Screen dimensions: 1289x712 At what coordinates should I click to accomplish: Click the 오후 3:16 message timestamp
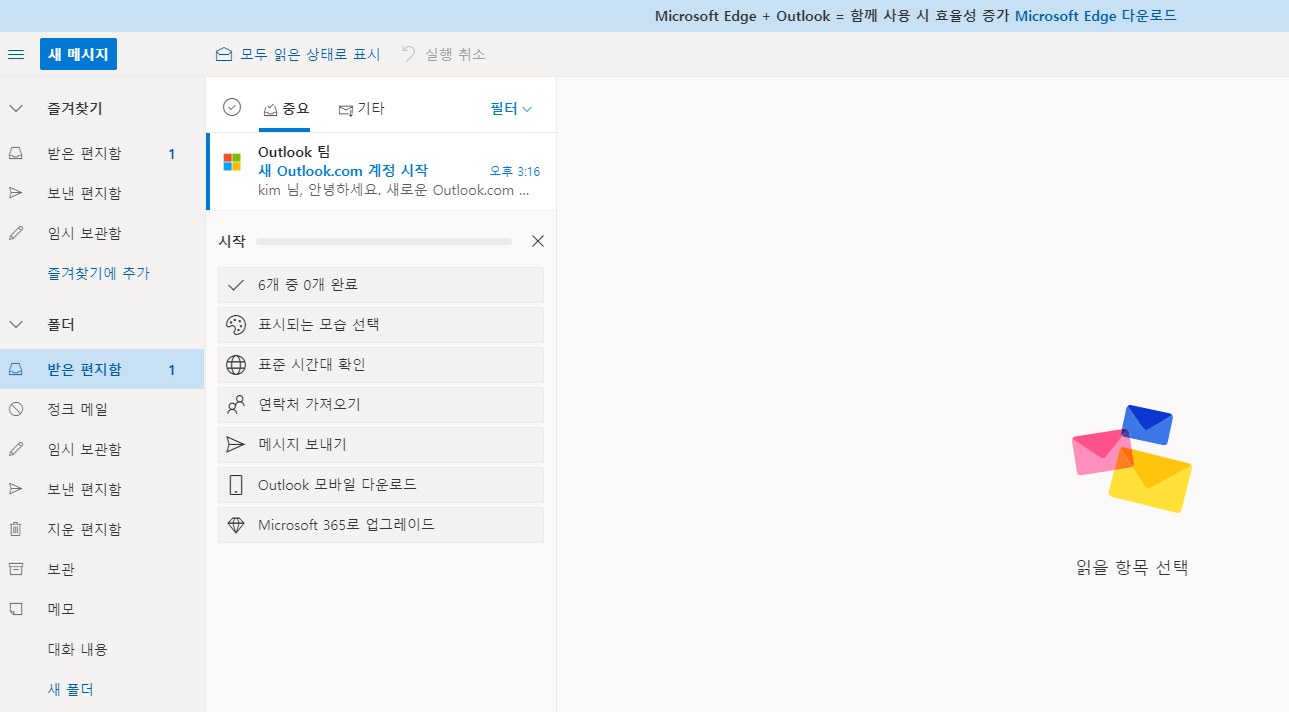pos(514,172)
